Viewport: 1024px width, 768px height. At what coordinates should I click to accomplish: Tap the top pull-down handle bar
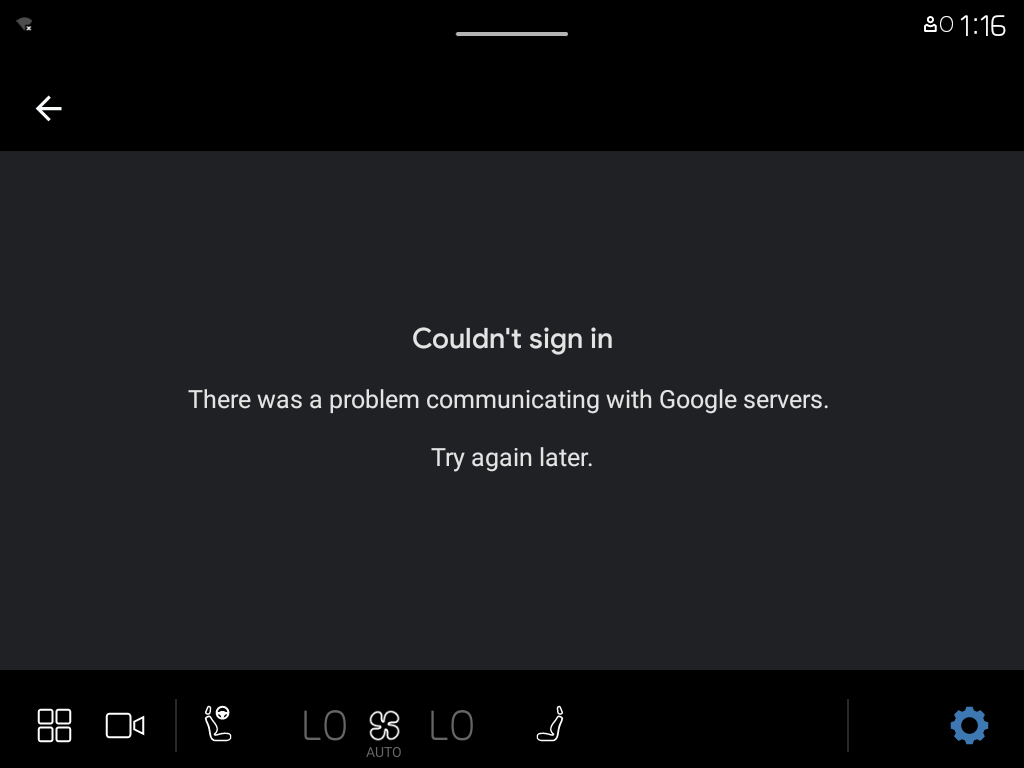point(512,34)
